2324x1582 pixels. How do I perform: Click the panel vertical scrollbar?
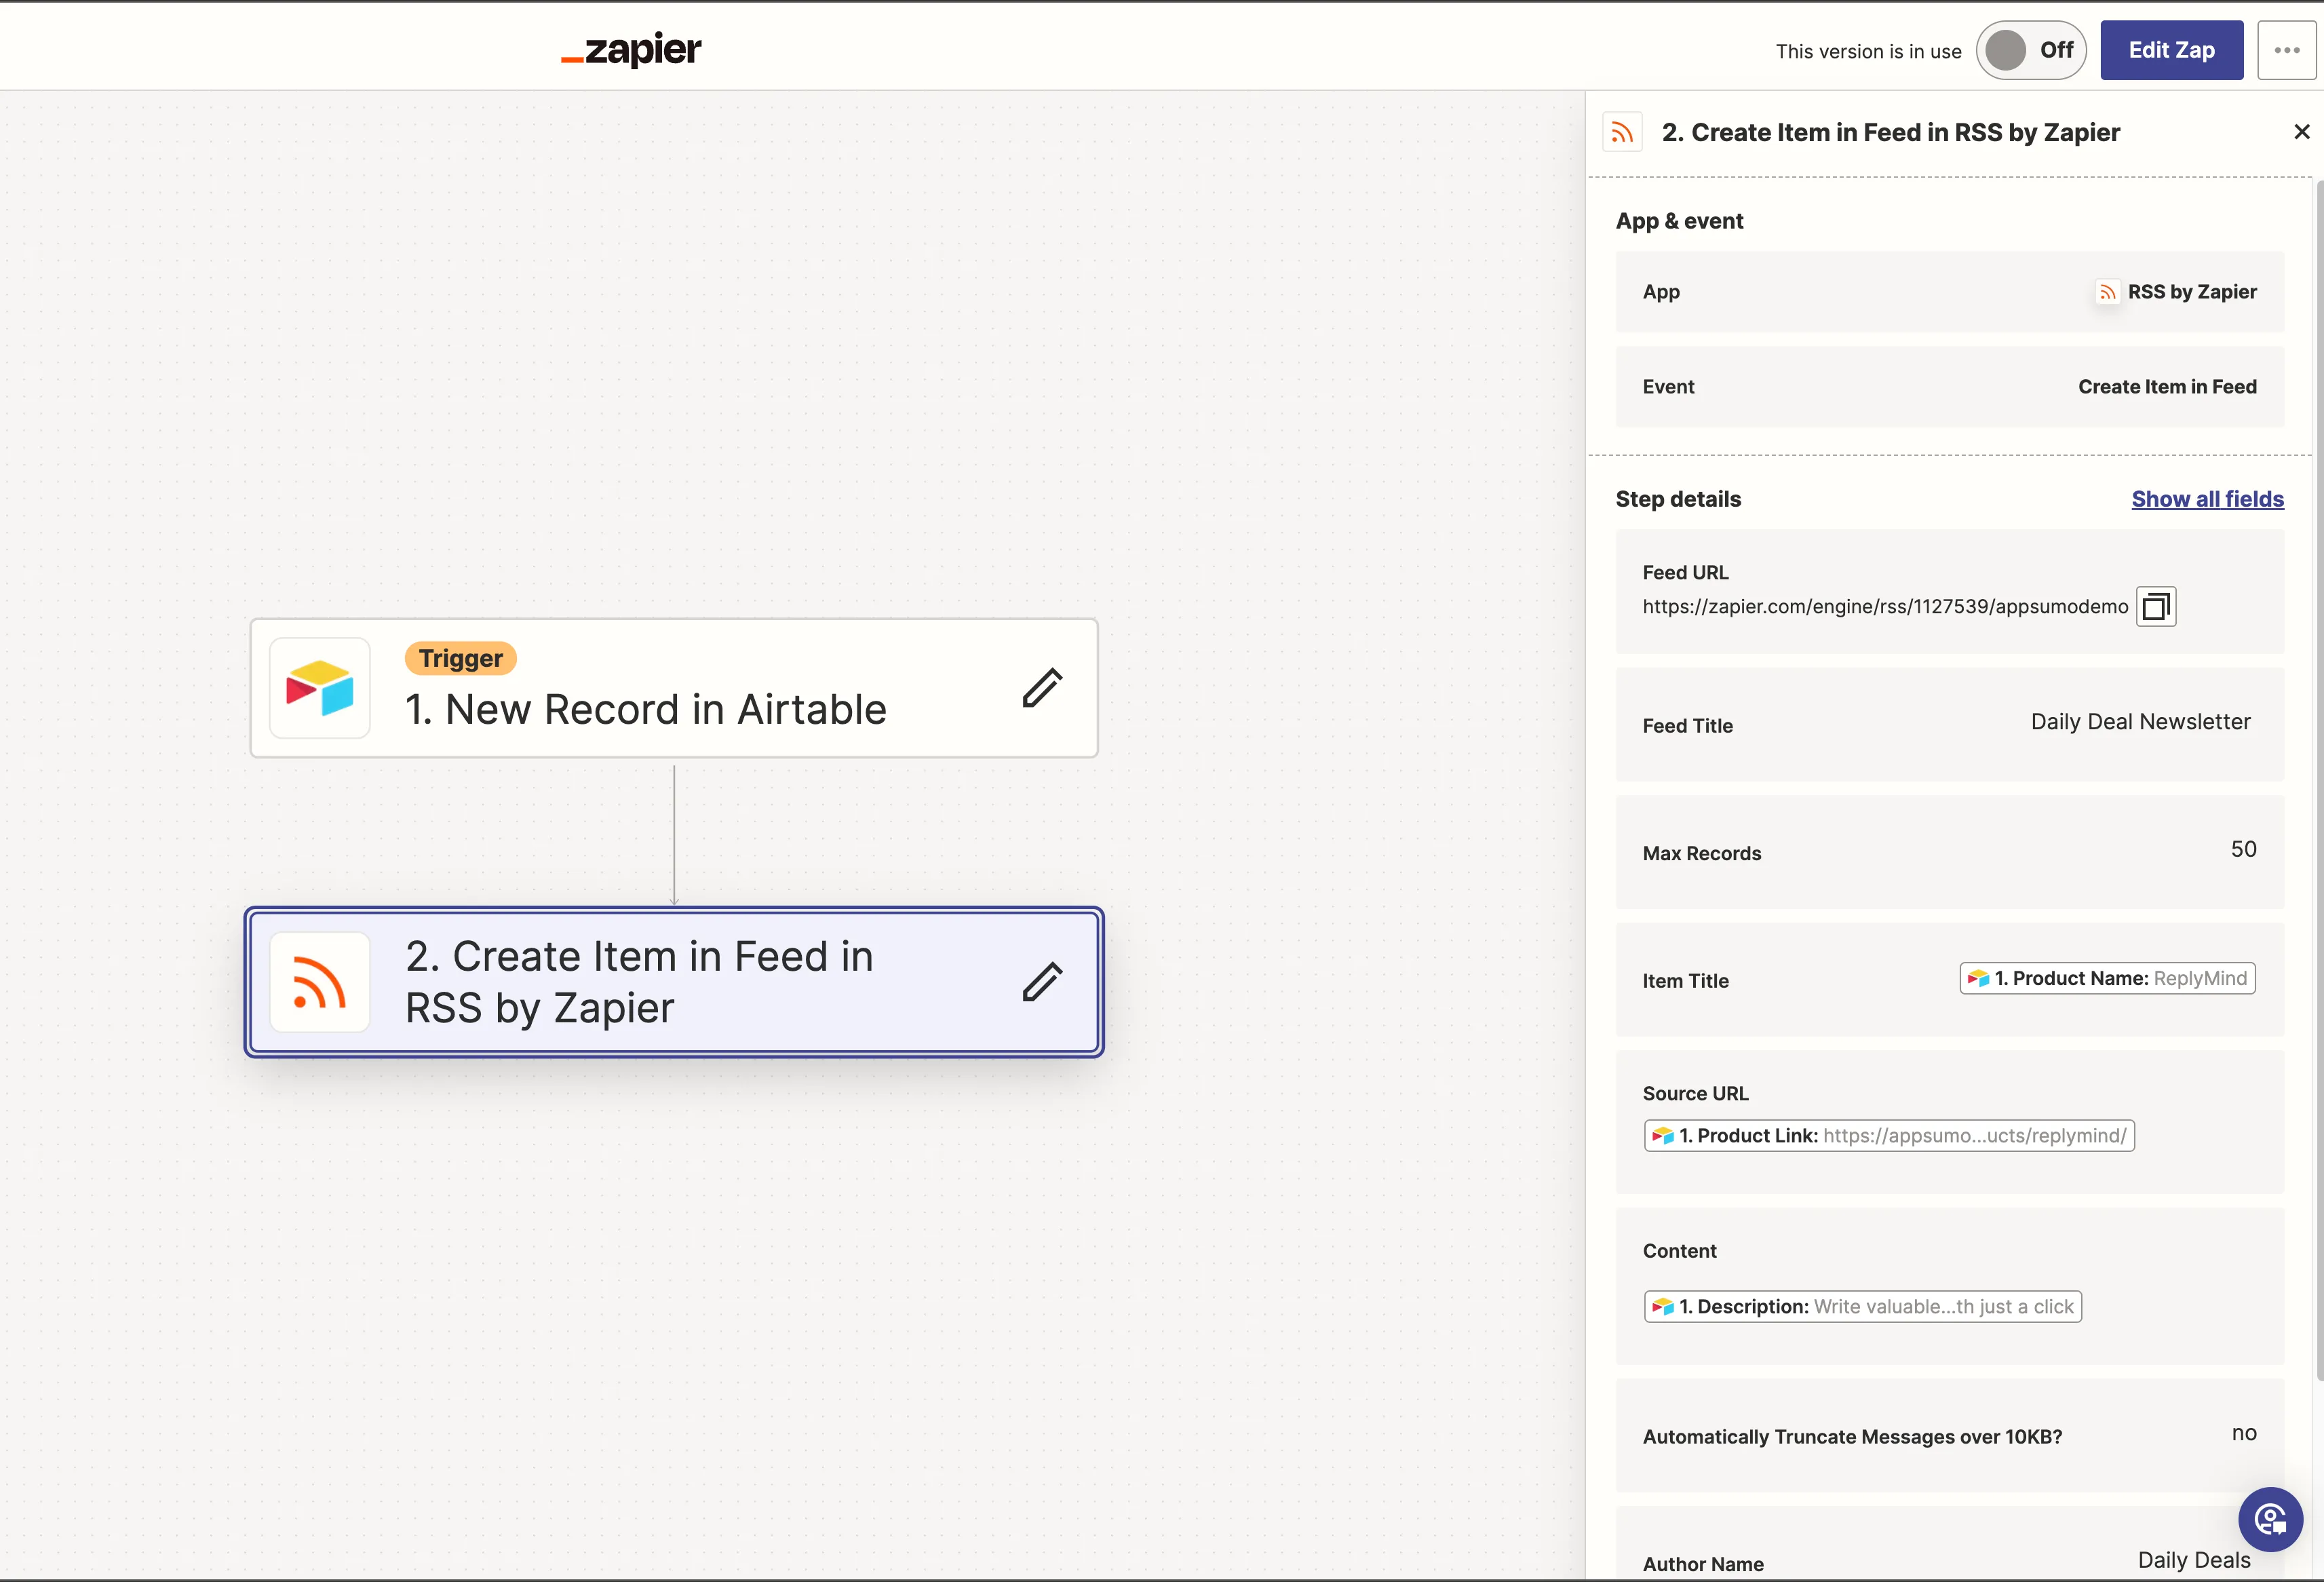pyautogui.click(x=2319, y=780)
